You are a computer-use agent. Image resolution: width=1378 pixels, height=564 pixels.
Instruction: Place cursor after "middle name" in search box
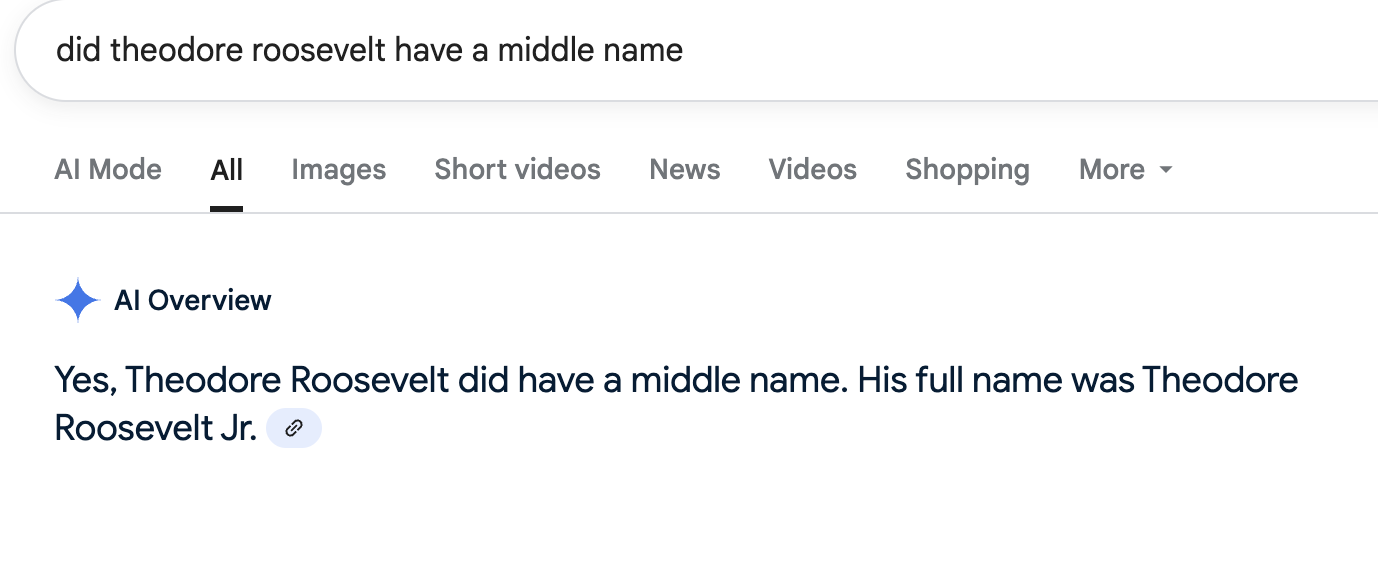coord(685,50)
